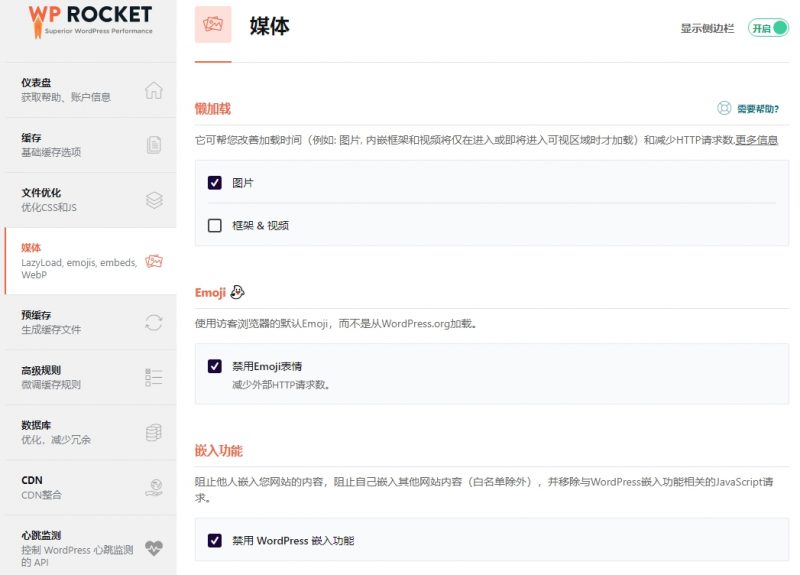The width and height of the screenshot is (800, 575).
Task: Click the database cylinder icon
Action: click(154, 433)
